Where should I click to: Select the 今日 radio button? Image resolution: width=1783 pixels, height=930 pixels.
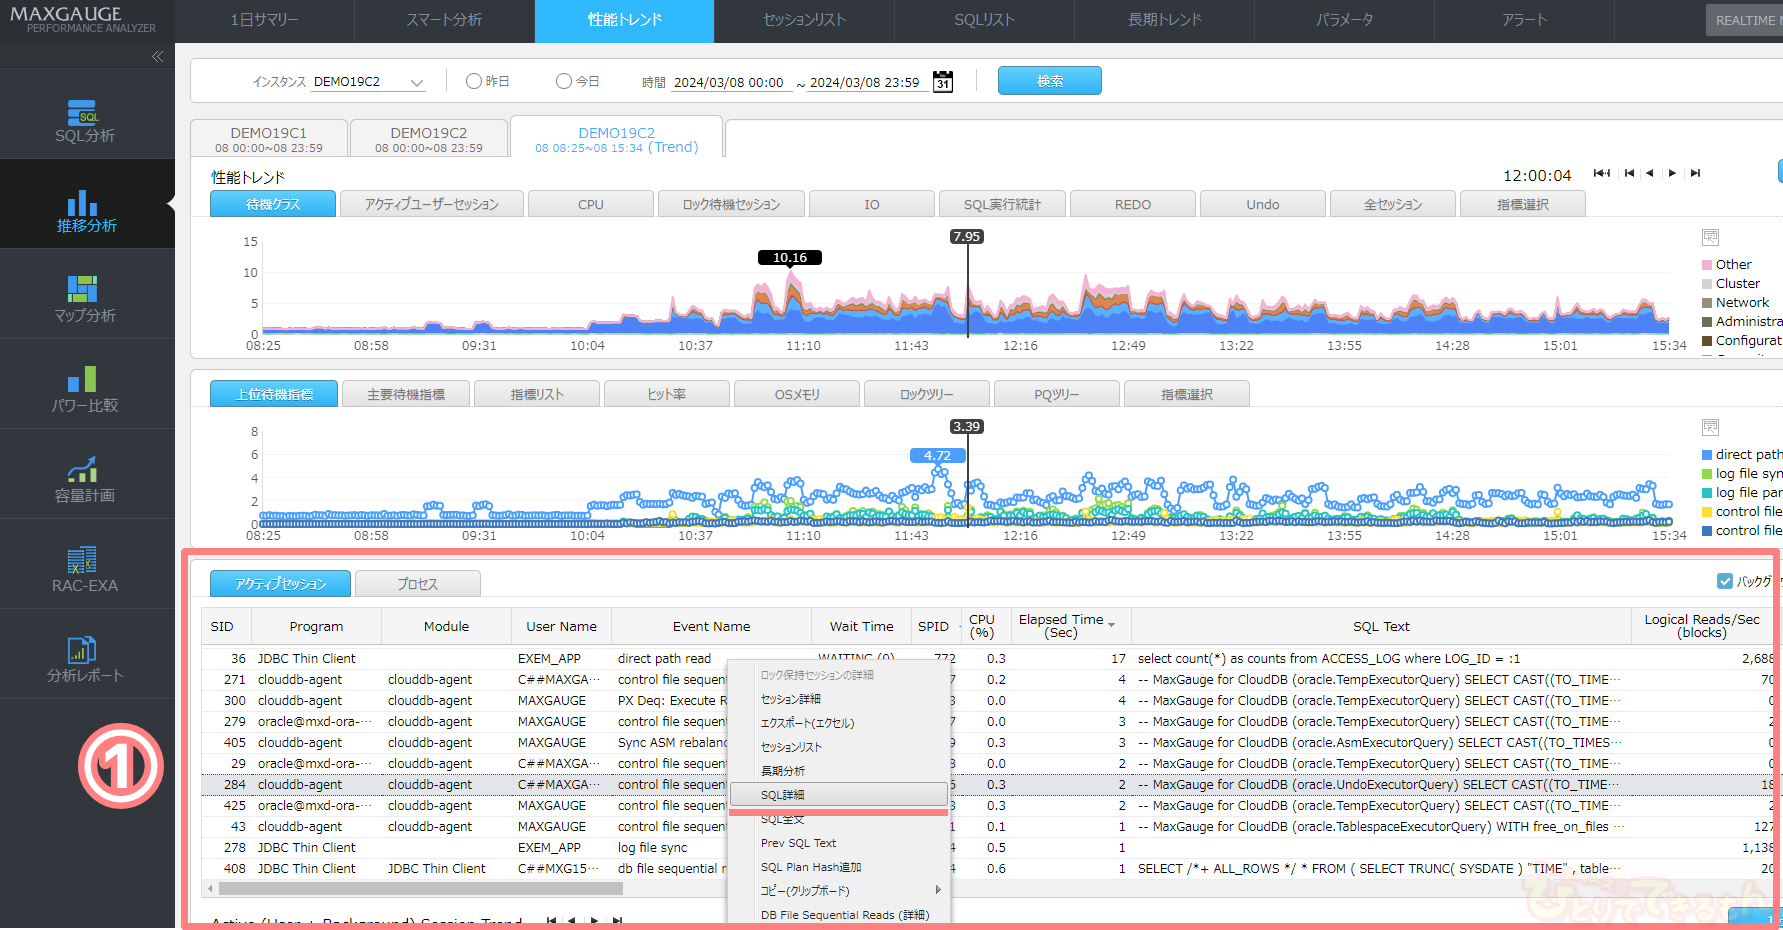coord(564,82)
